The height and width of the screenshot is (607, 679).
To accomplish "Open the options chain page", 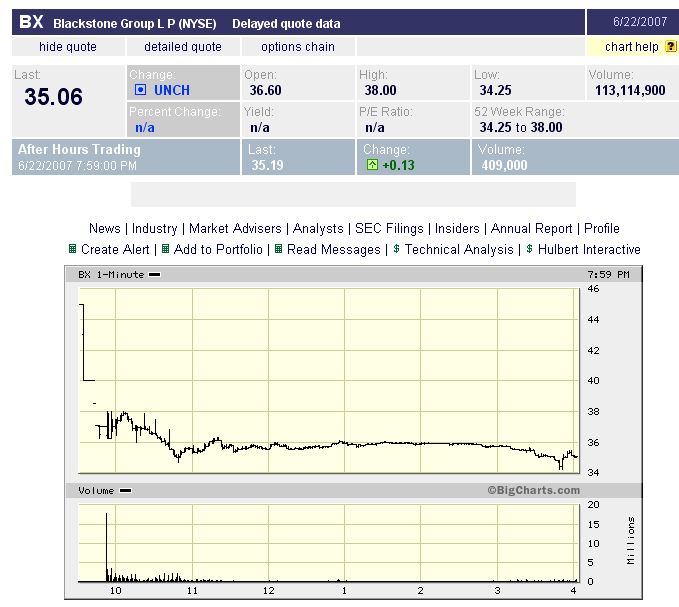I will point(298,46).
